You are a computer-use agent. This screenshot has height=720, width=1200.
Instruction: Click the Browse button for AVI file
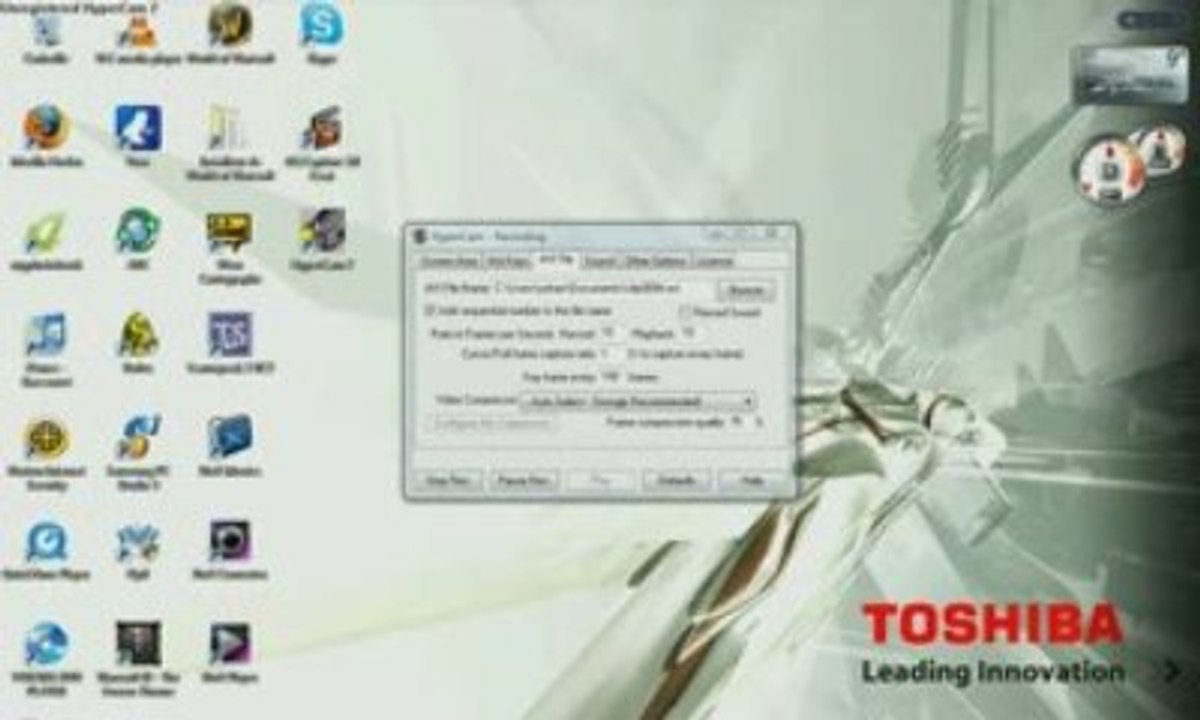[x=746, y=290]
